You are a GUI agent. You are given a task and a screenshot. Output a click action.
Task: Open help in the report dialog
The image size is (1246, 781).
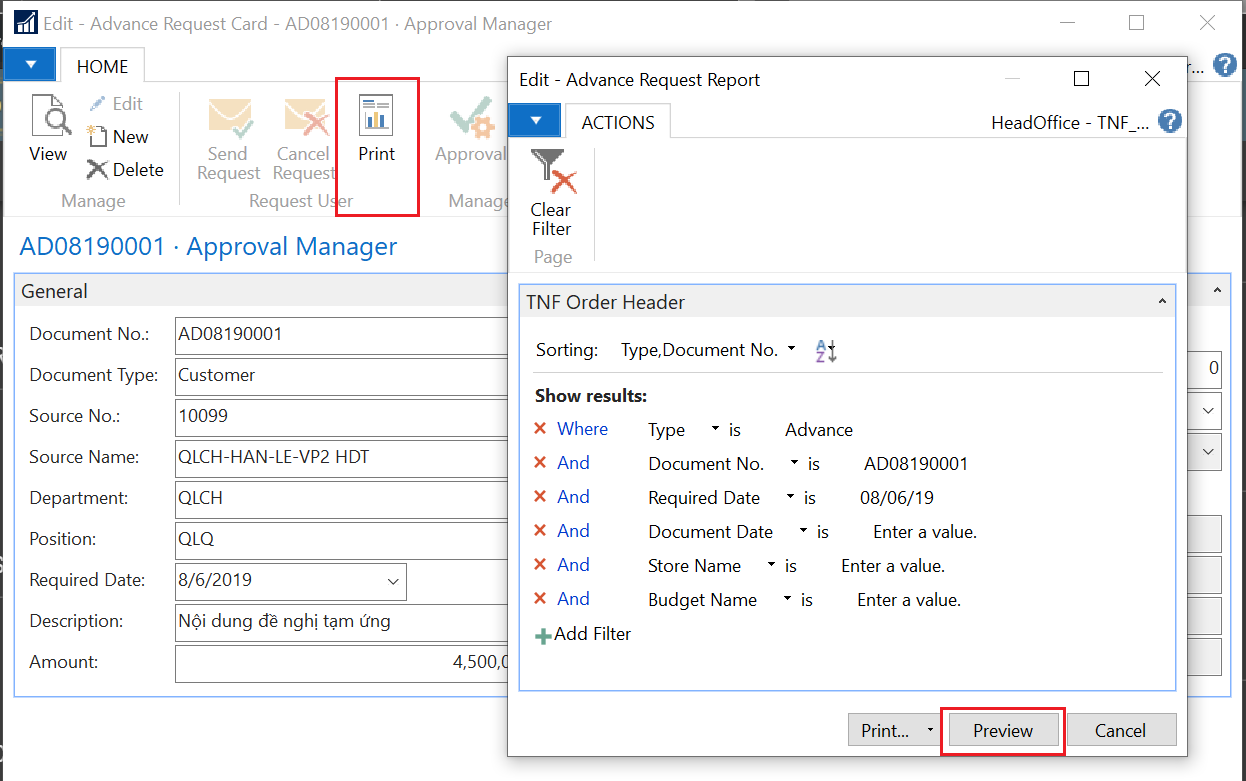pyautogui.click(x=1170, y=122)
